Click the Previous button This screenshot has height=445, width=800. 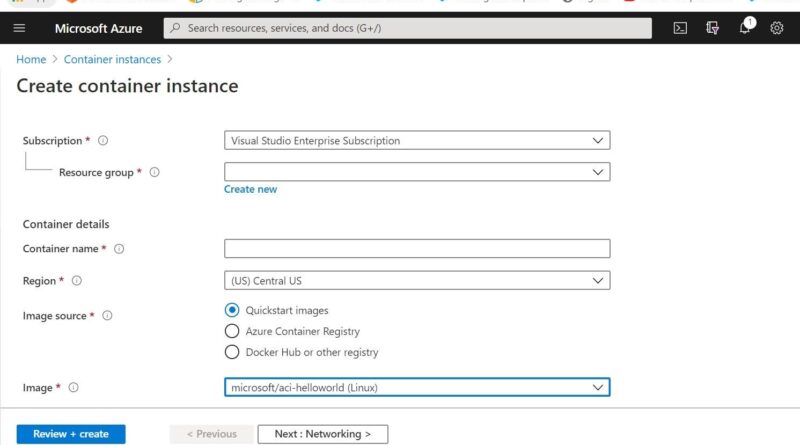click(x=211, y=434)
